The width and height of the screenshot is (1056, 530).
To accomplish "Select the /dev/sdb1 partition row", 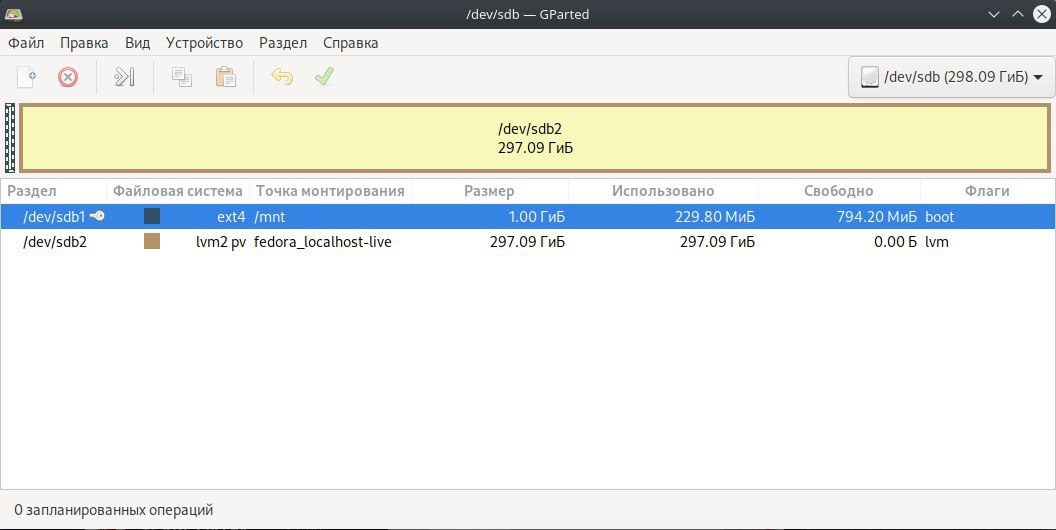I will click(x=528, y=216).
